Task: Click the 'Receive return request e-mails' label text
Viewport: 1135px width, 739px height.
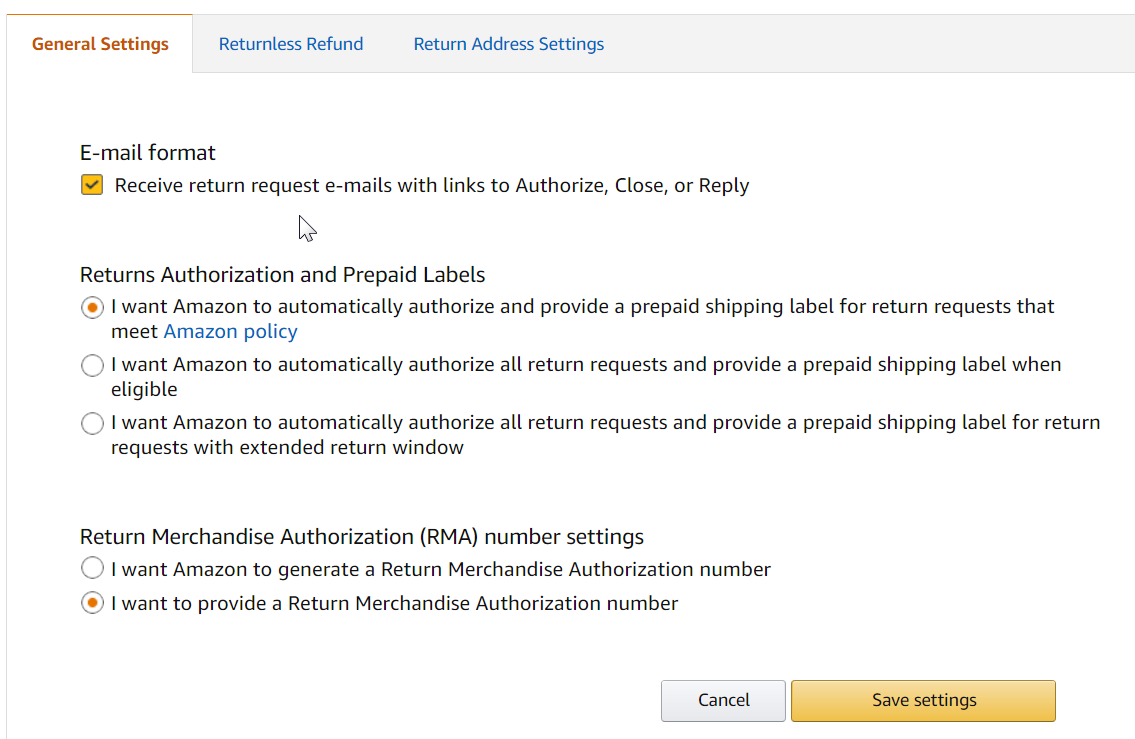Action: coord(431,185)
